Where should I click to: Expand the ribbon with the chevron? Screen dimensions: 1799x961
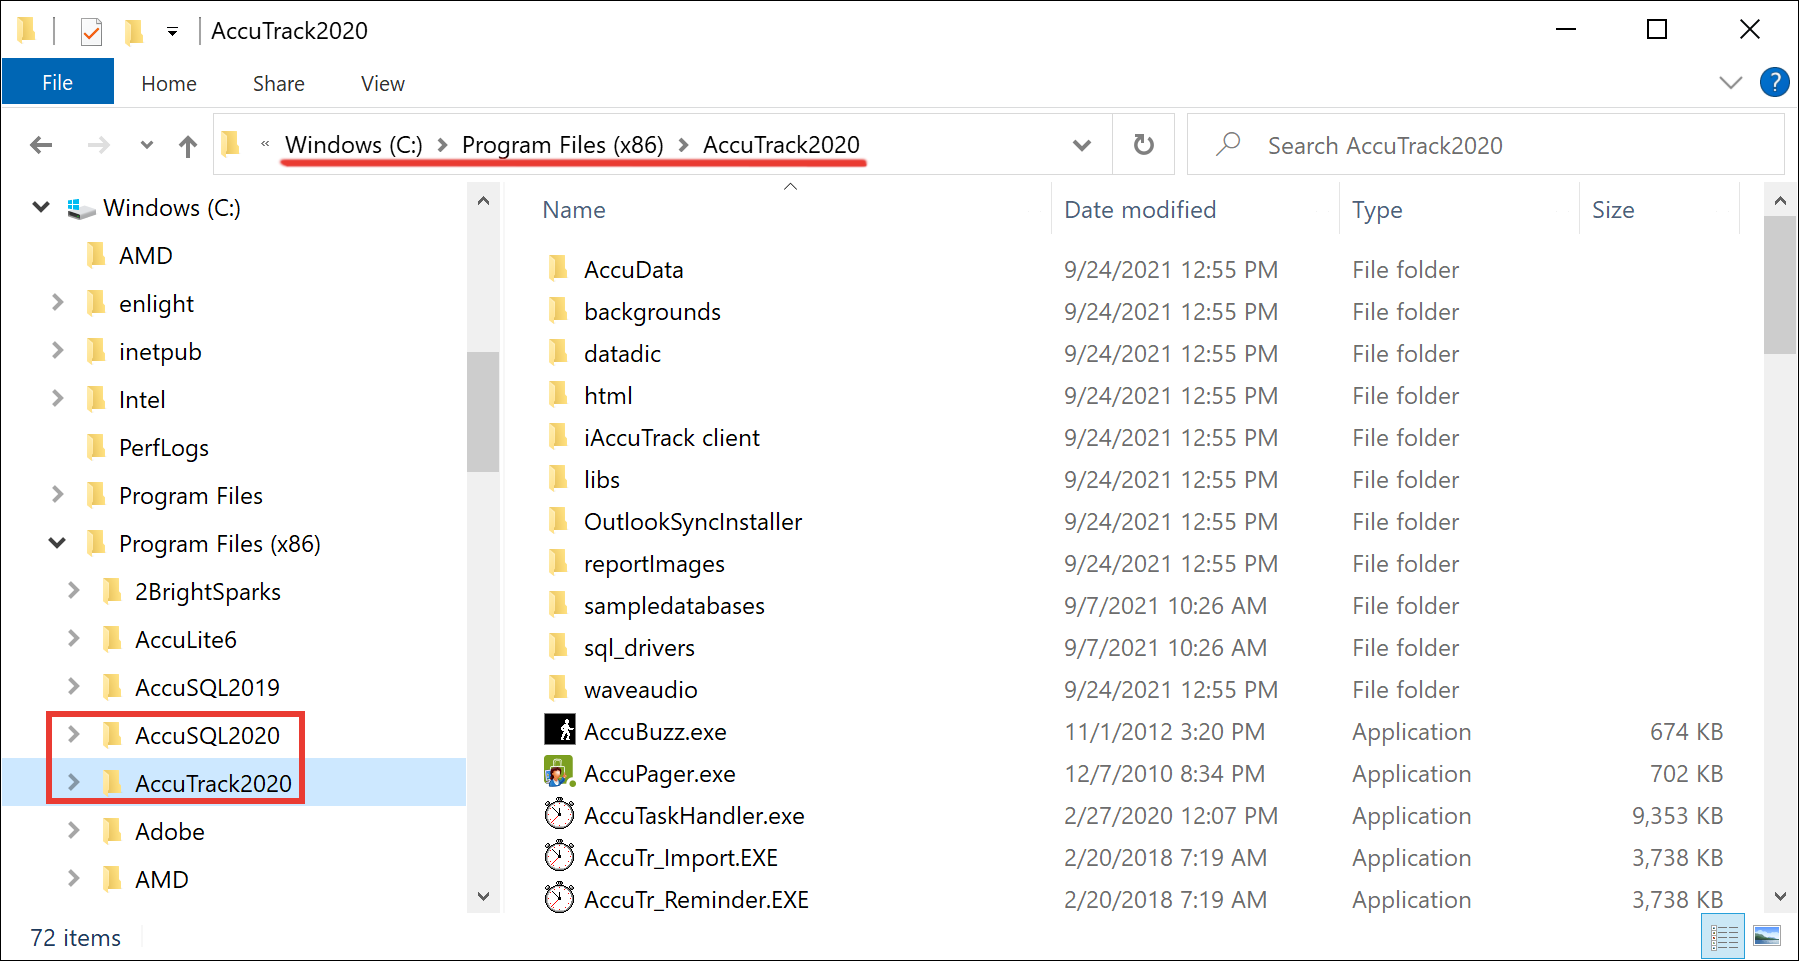(1730, 83)
